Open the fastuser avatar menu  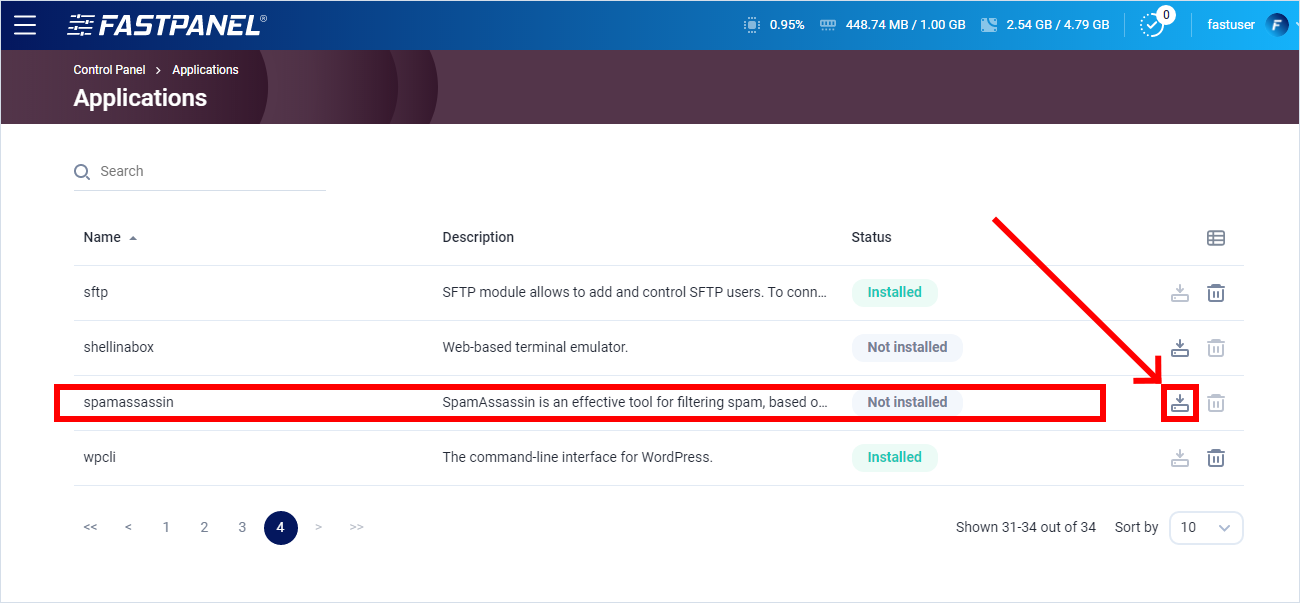click(1277, 25)
